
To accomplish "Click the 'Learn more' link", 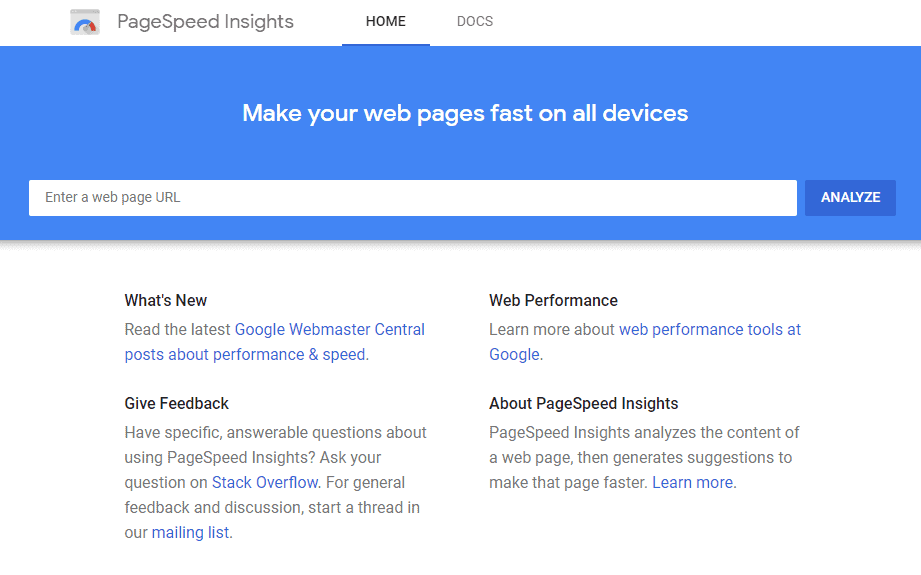I will click(x=693, y=482).
